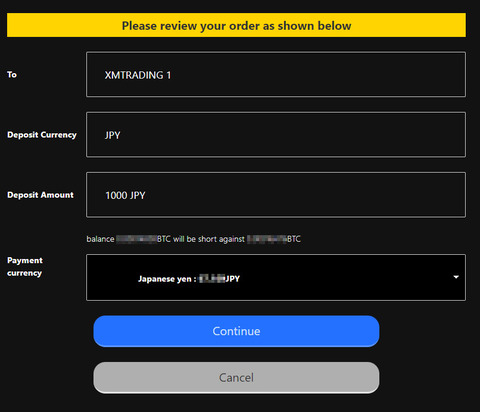Click the Deposit Amount 1000 JPY field
The width and height of the screenshot is (480, 412).
pos(276,195)
